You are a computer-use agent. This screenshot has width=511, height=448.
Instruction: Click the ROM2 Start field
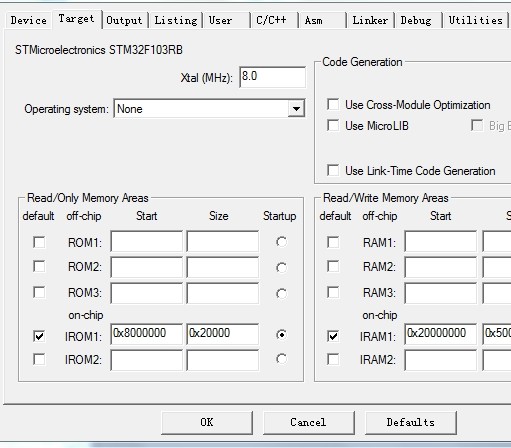pyautogui.click(x=146, y=267)
